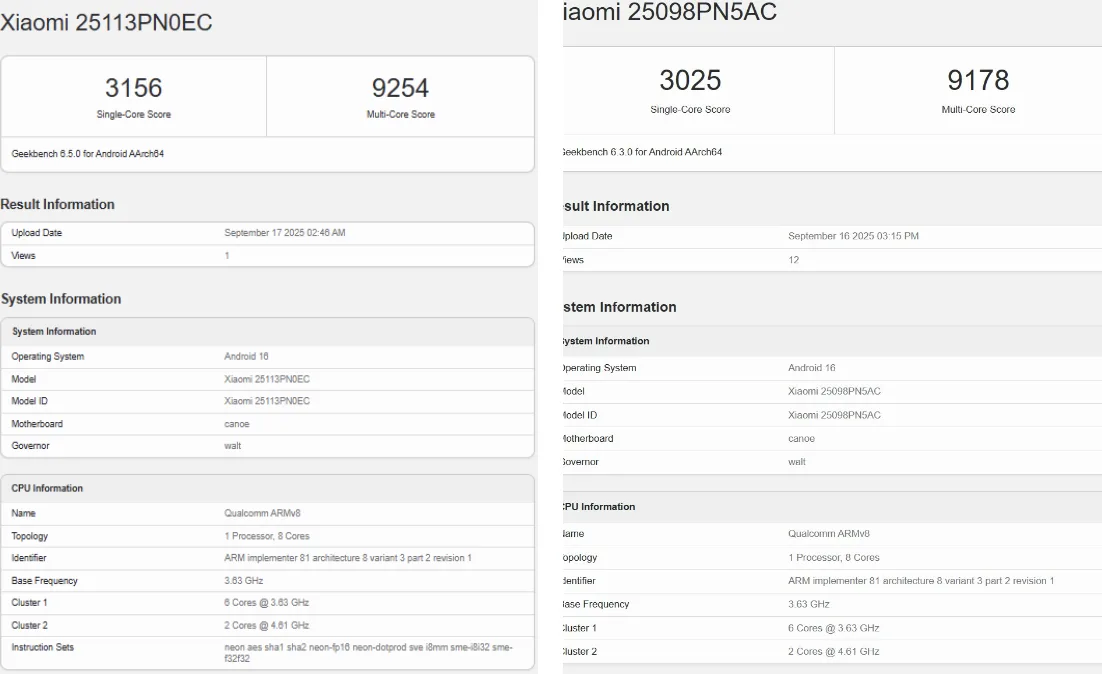Click '2 Cores @ 4.61 GHz' in 25098PN5AC result
This screenshot has height=674, width=1102.
[x=834, y=652]
